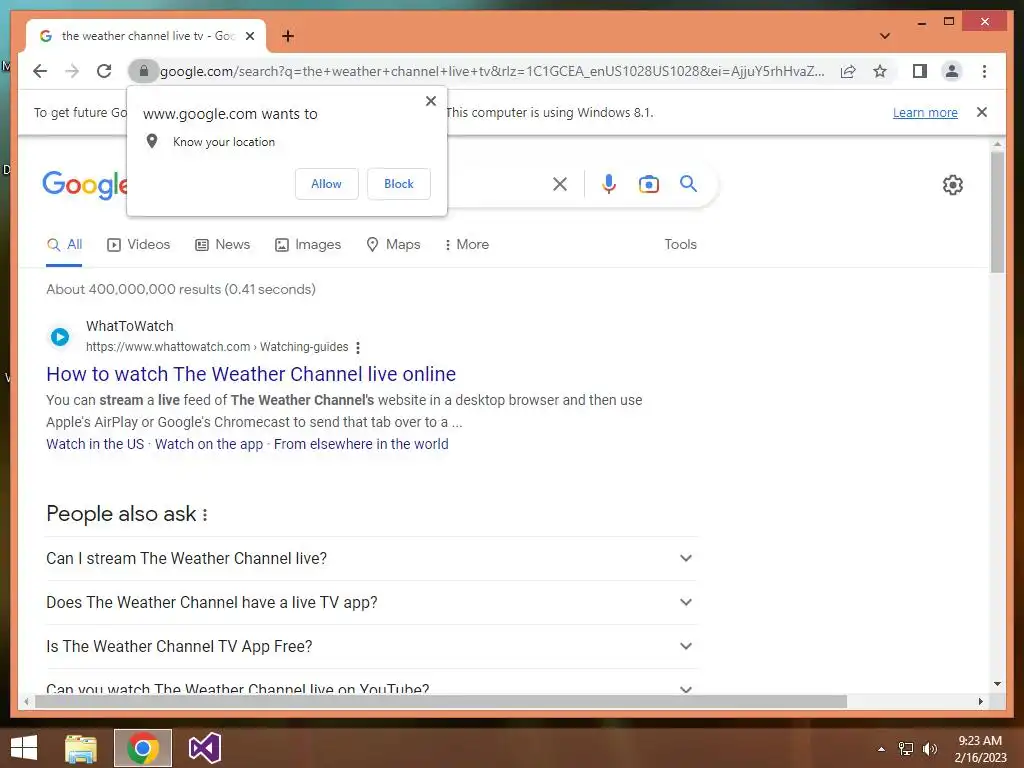The image size is (1024, 768).
Task: Click the padlock site info icon
Action: (144, 71)
